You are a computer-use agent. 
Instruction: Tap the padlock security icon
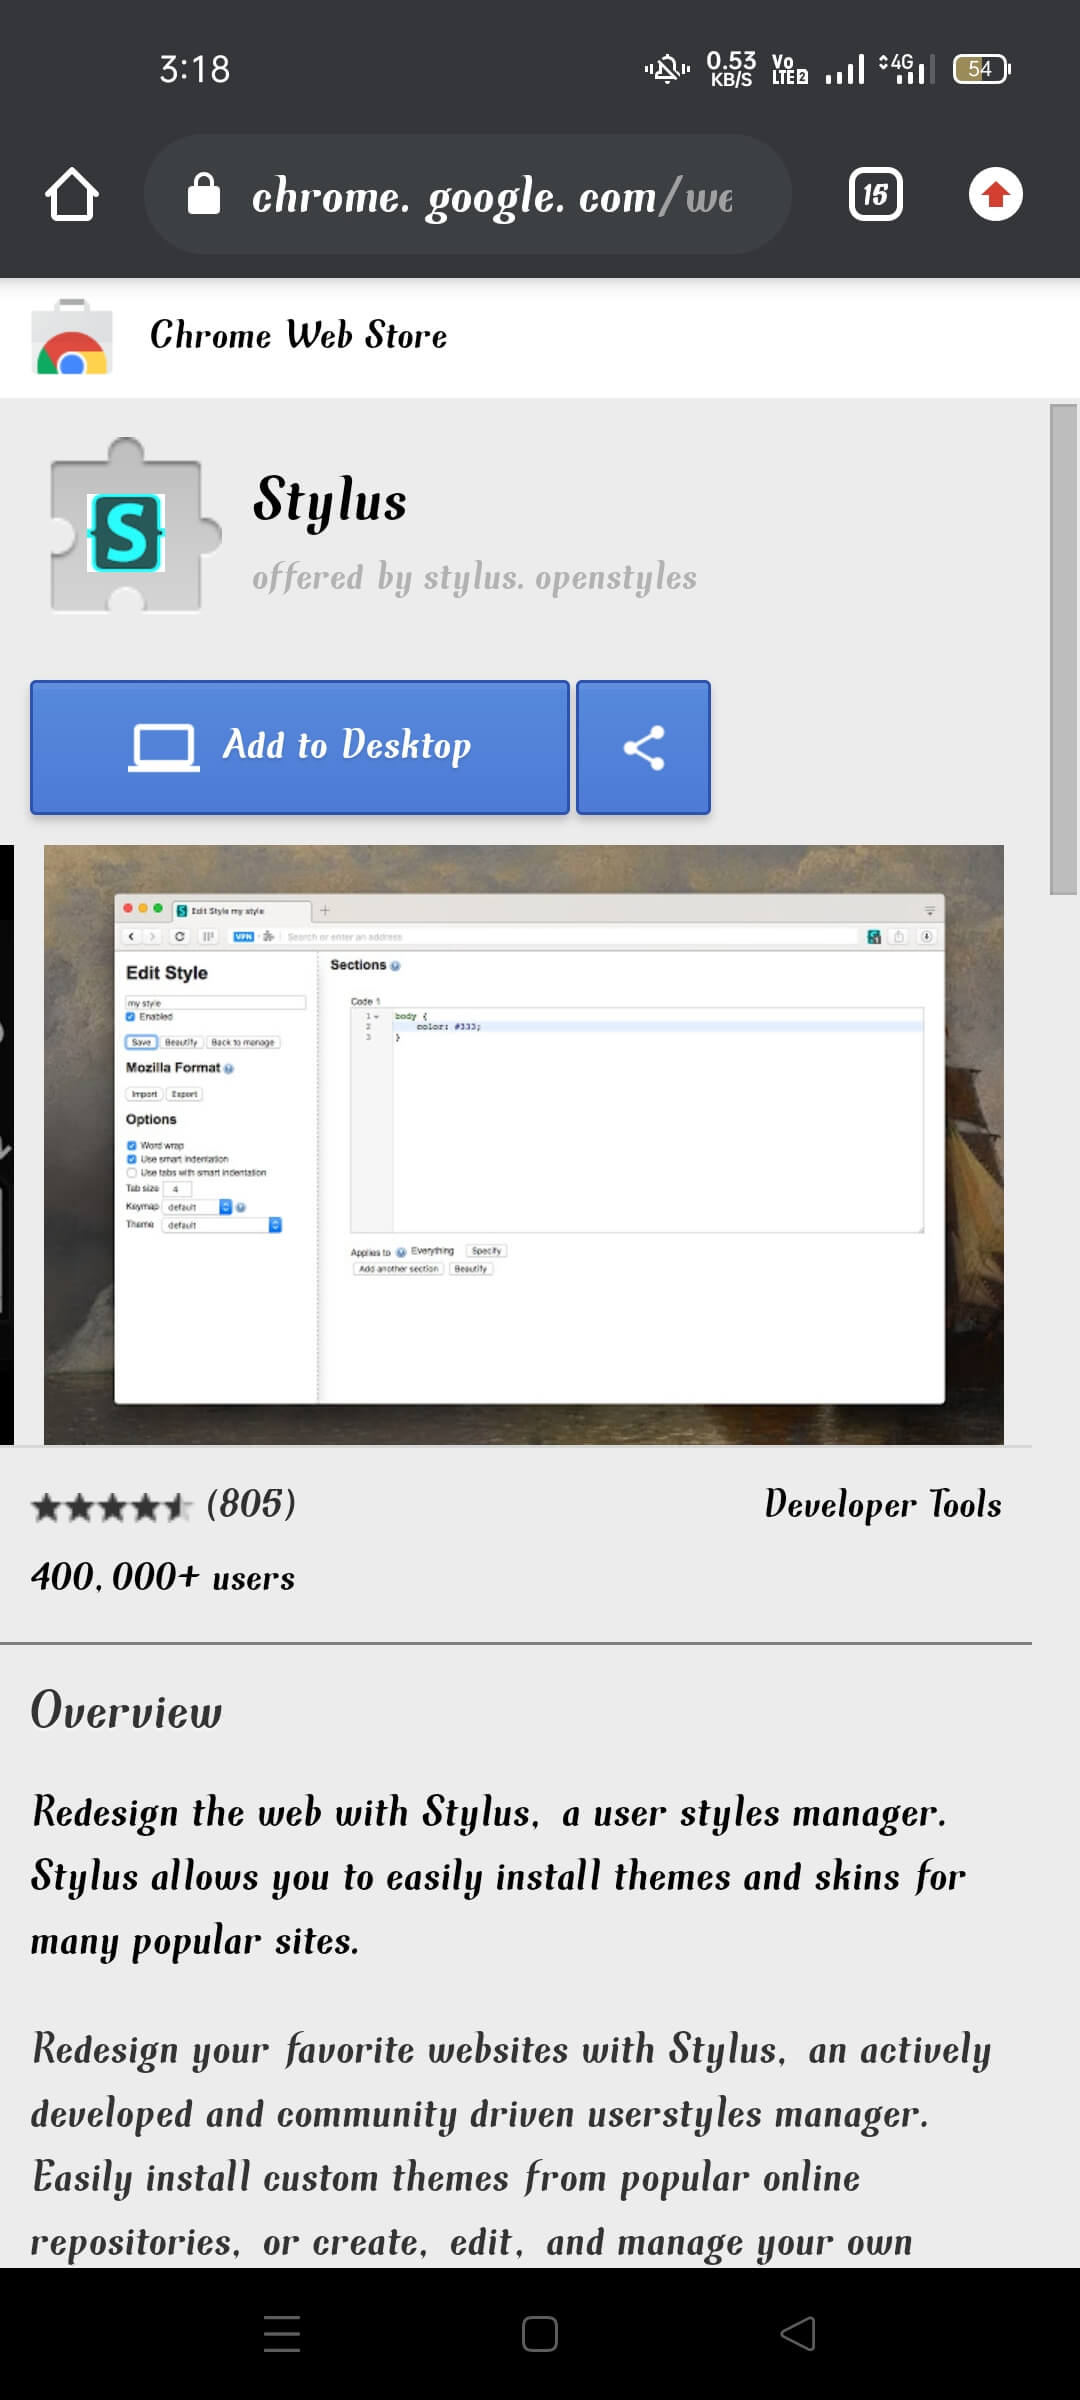pyautogui.click(x=204, y=194)
